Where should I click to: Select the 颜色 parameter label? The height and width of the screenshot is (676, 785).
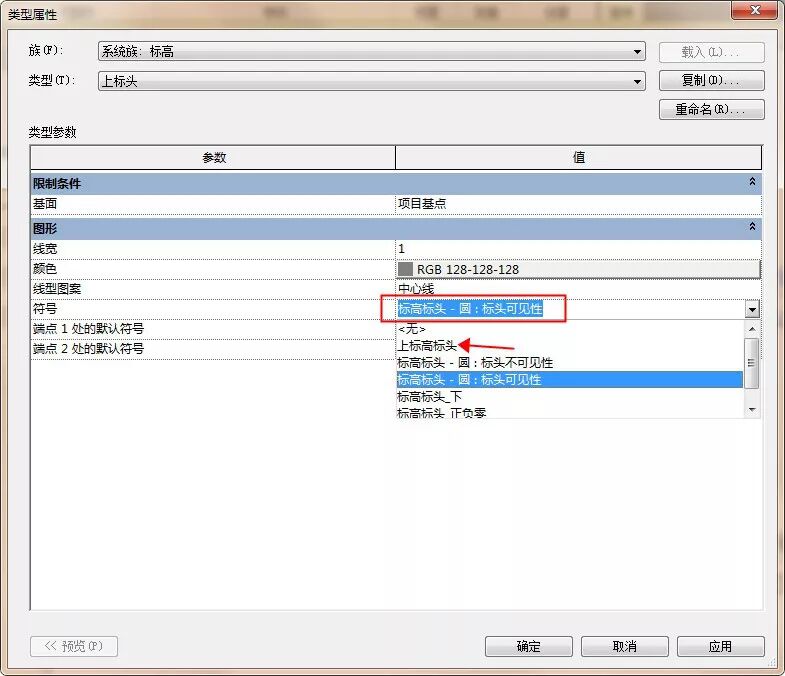[45, 269]
